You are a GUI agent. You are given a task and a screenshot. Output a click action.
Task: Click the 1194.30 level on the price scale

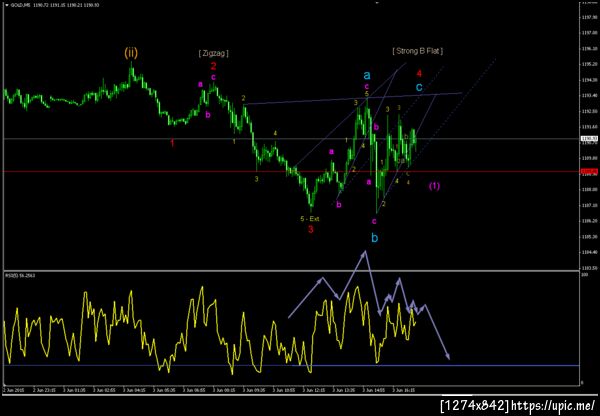(x=588, y=80)
